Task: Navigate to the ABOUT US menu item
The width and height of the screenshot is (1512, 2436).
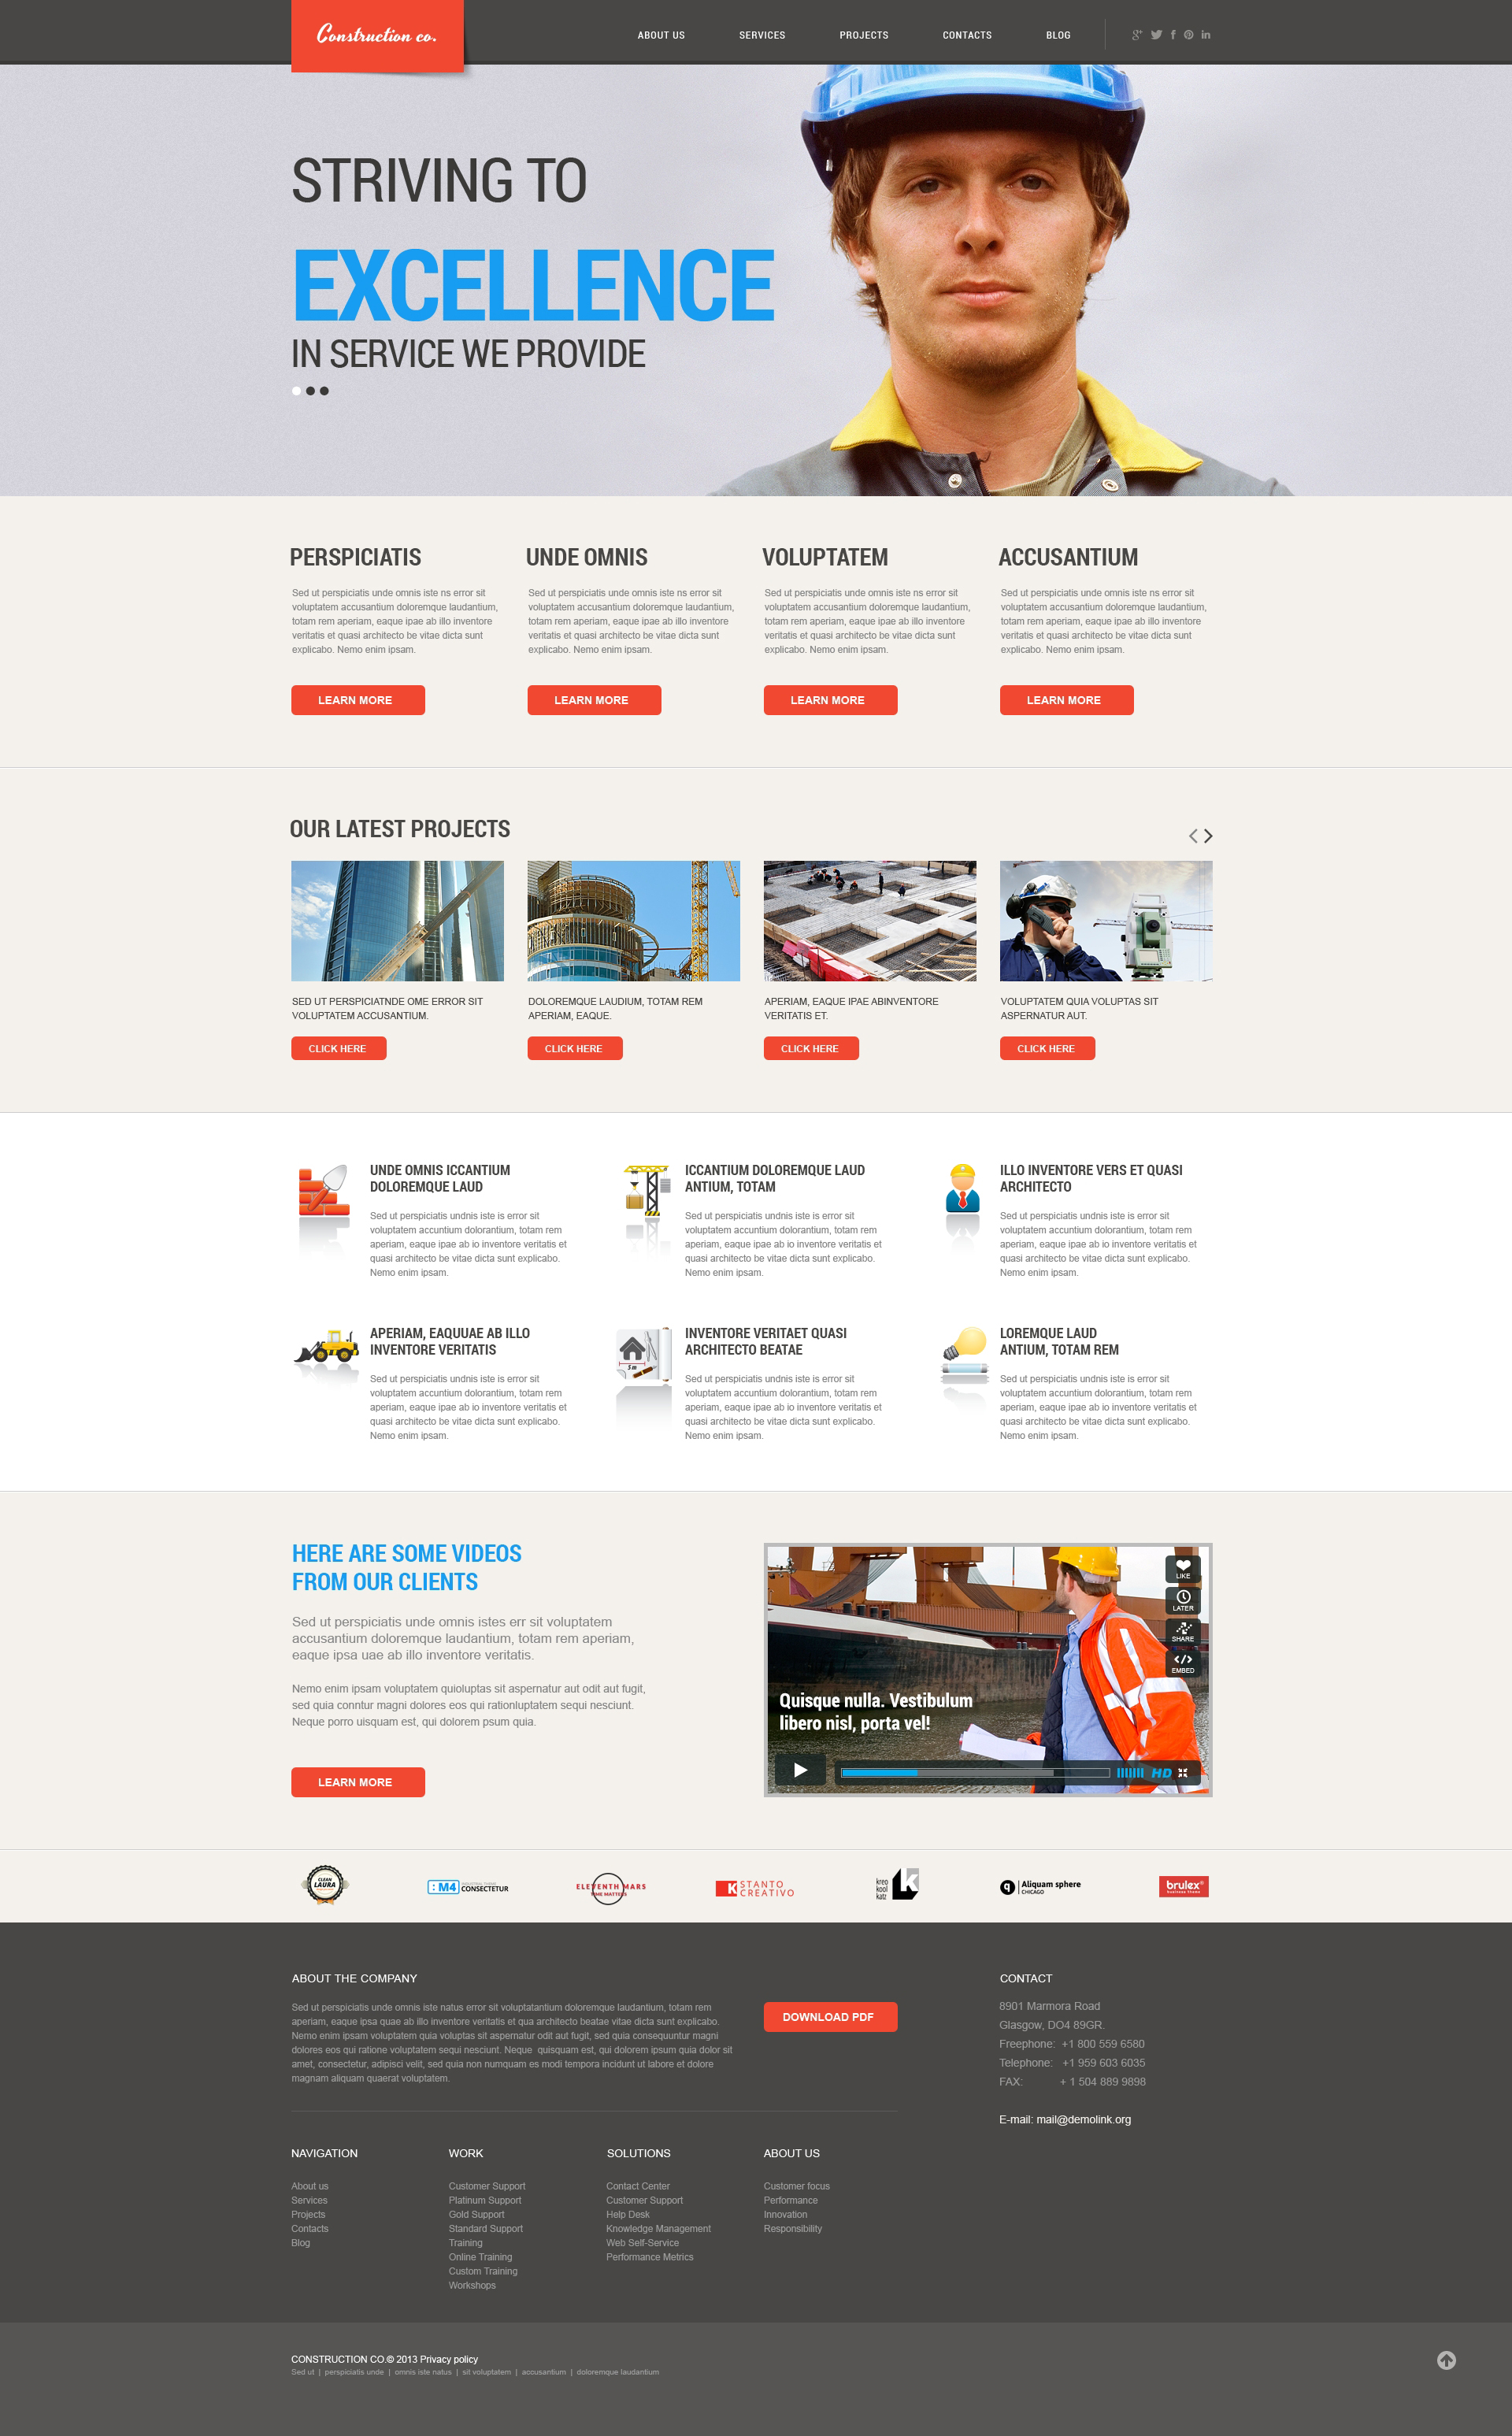Action: click(658, 32)
